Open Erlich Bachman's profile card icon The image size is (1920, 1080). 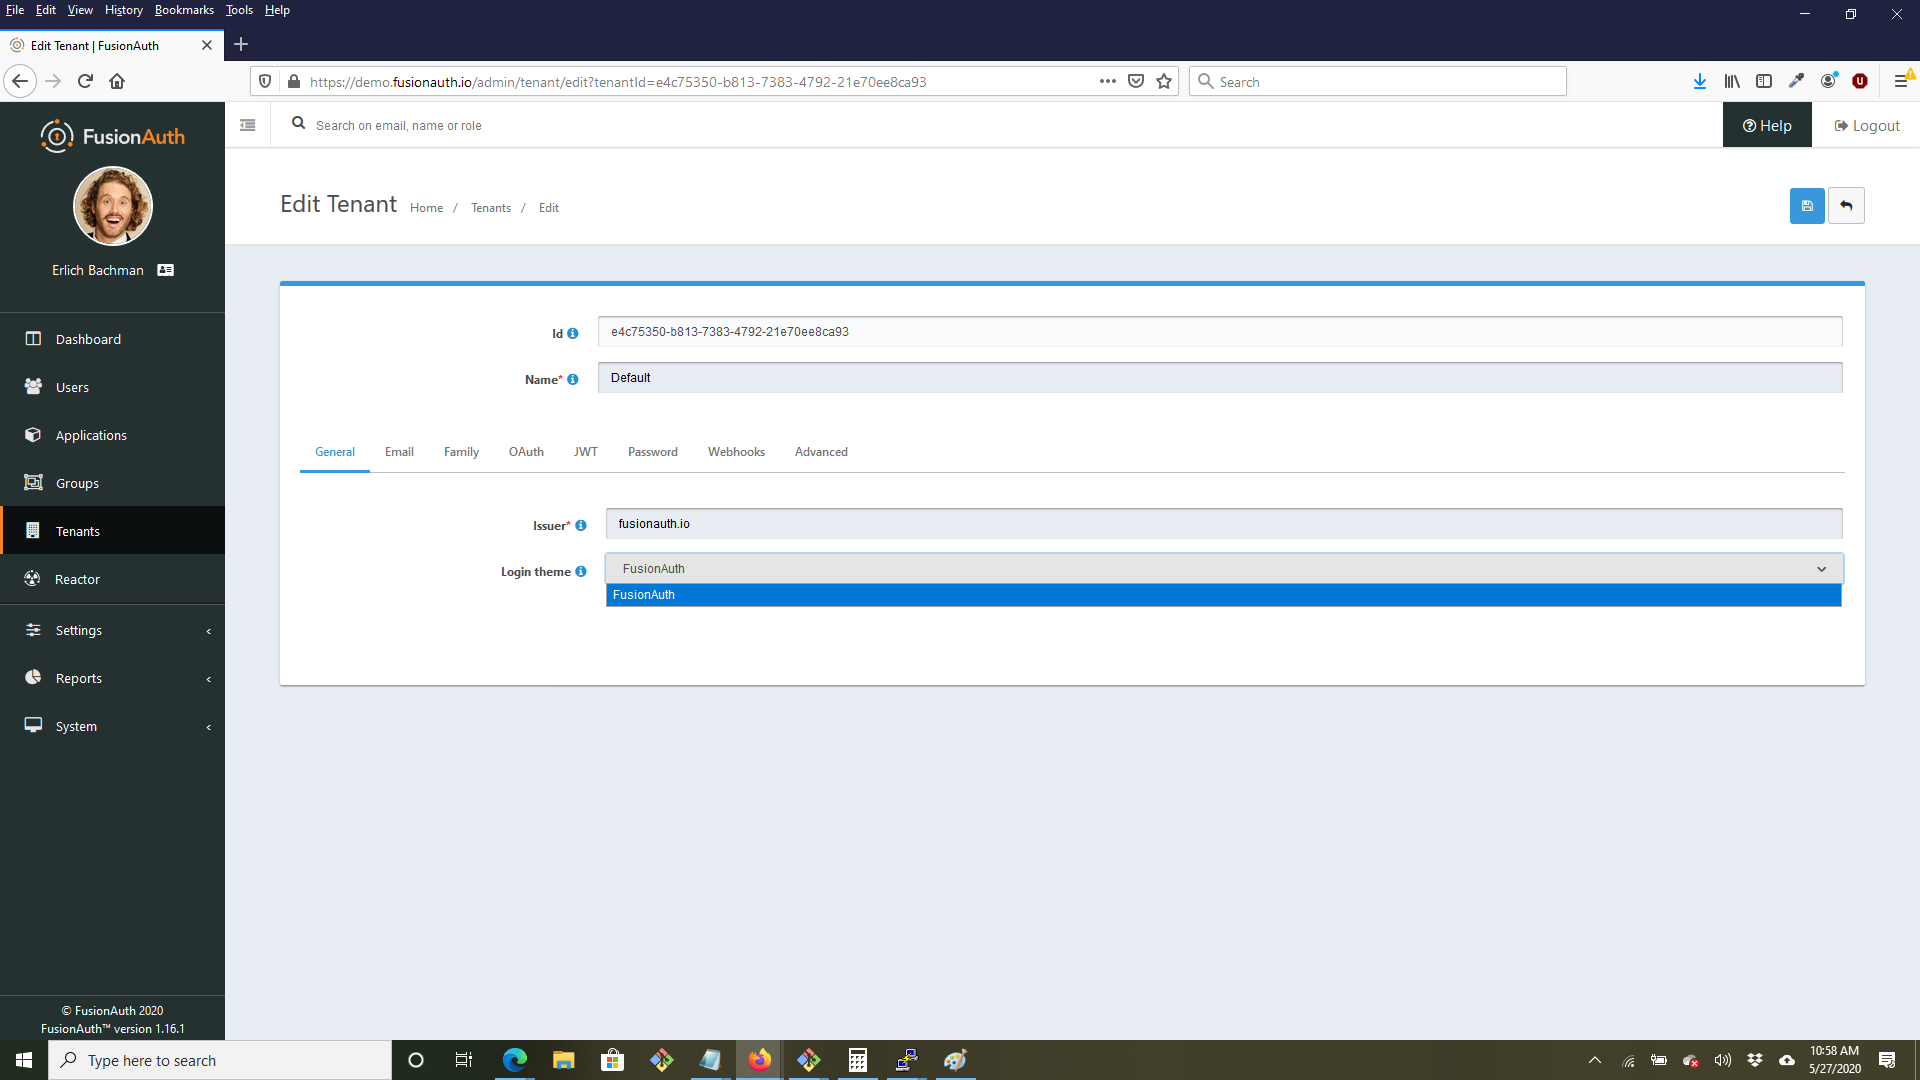[x=166, y=270]
